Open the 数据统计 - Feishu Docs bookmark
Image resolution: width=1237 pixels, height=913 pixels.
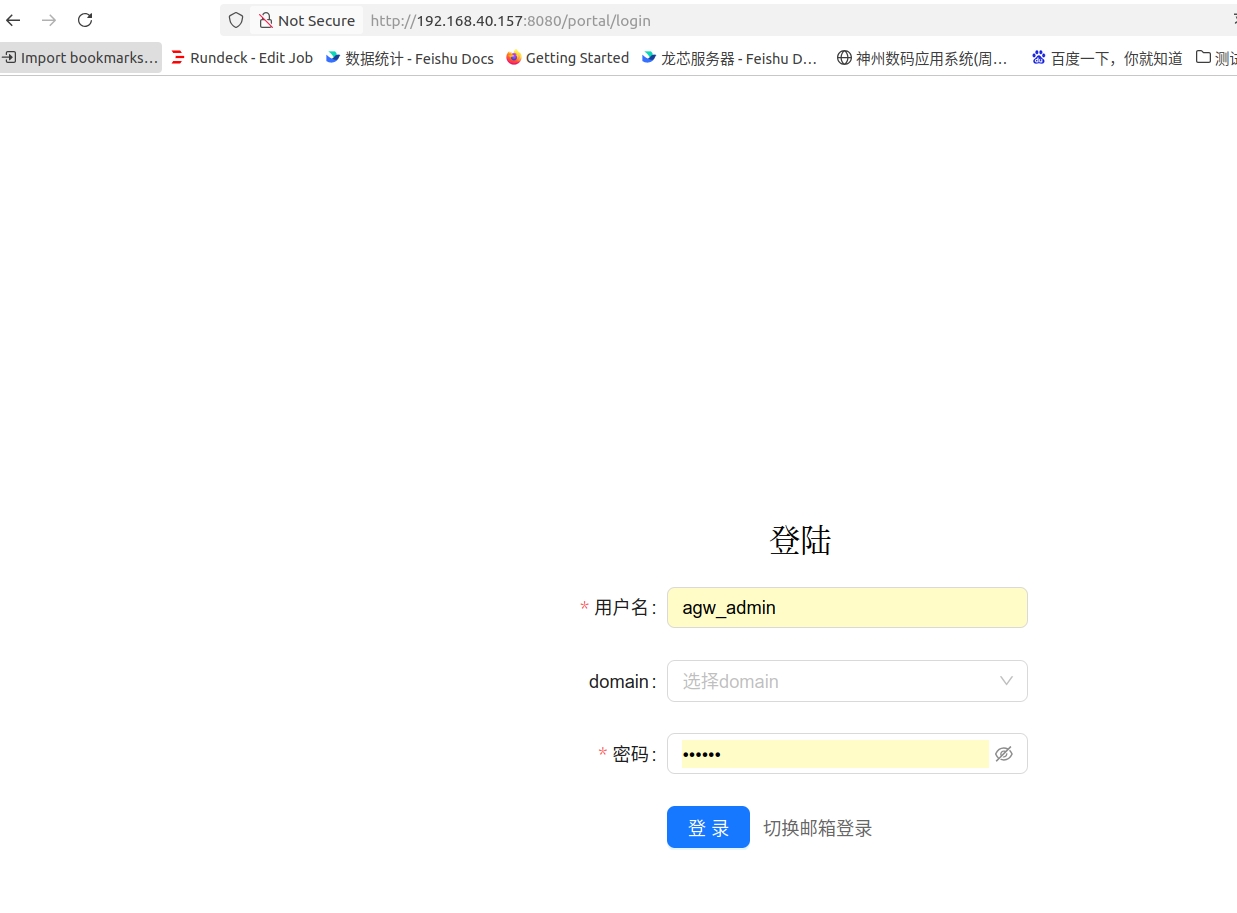[x=410, y=58]
